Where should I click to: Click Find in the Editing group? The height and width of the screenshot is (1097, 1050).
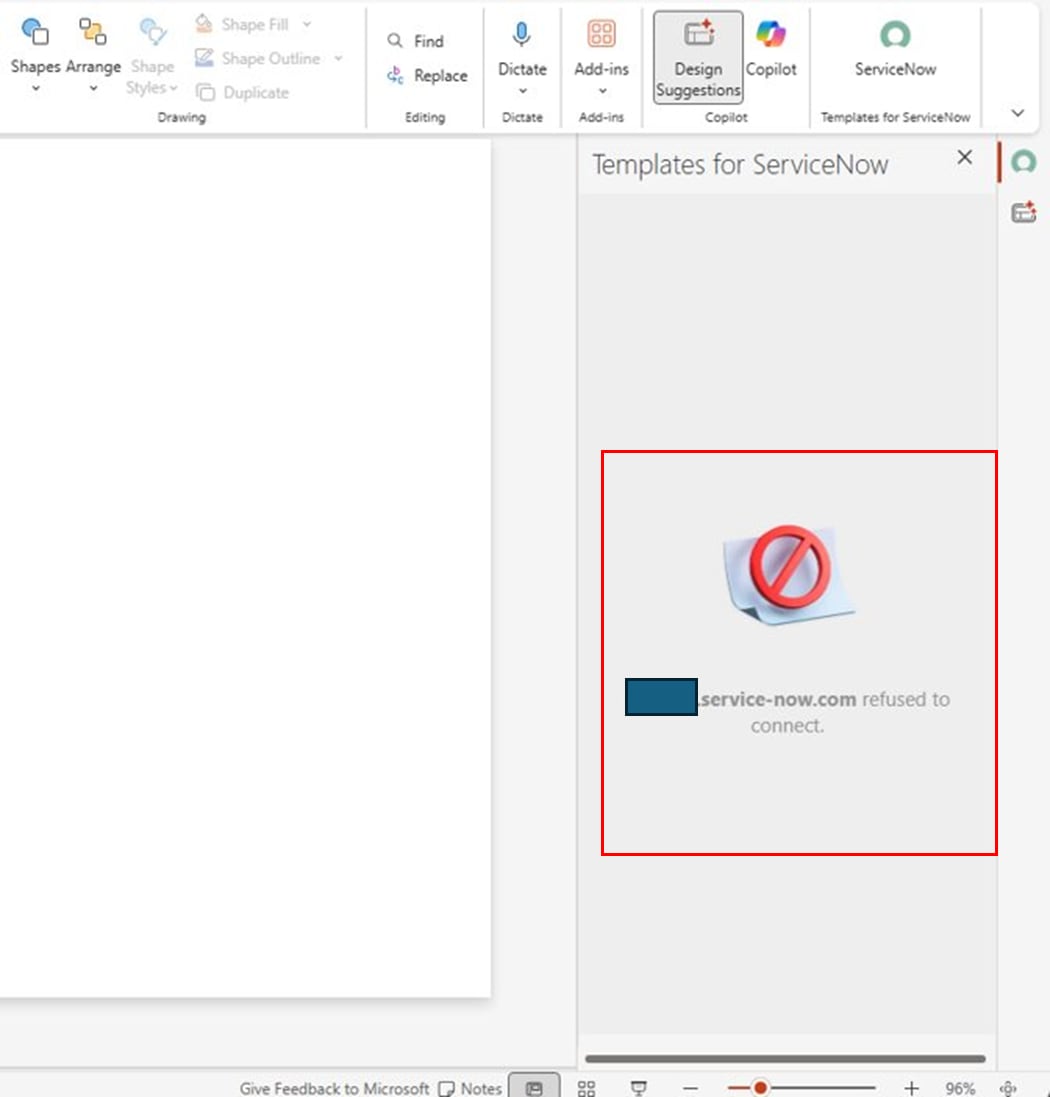coord(417,41)
